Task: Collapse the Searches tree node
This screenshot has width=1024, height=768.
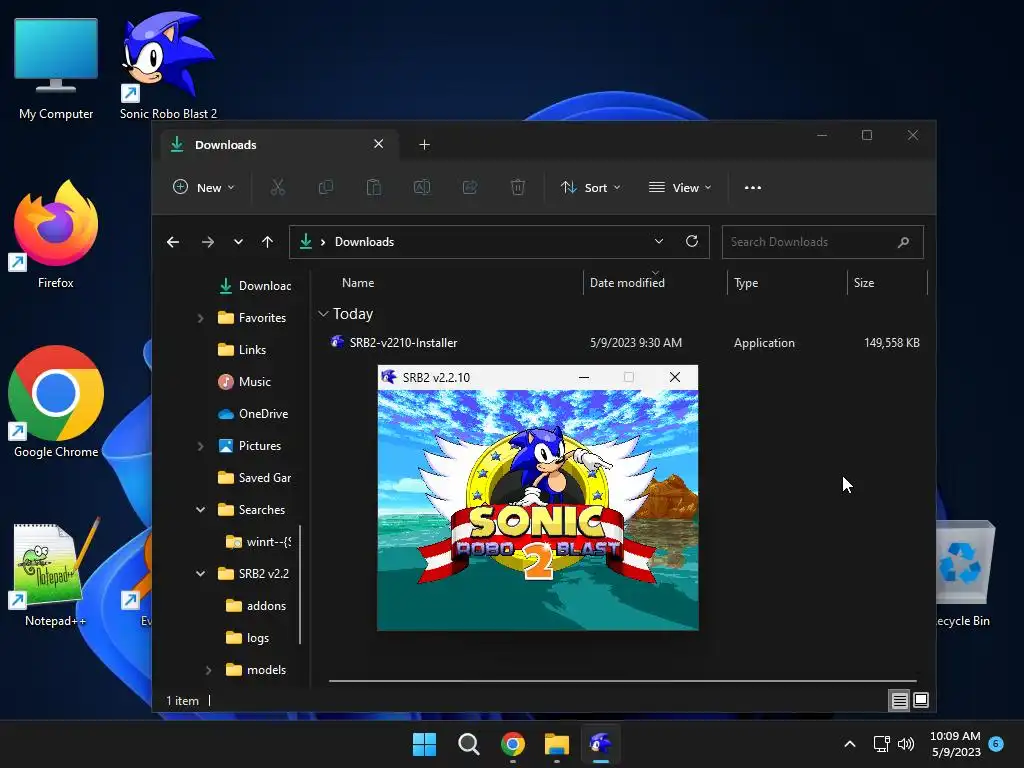Action: click(200, 510)
